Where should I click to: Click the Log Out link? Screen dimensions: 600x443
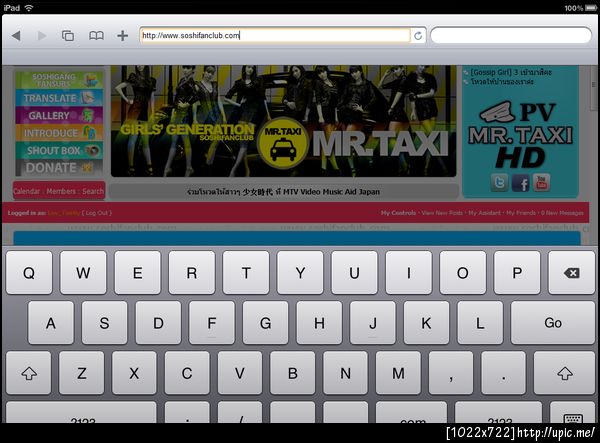coord(96,213)
